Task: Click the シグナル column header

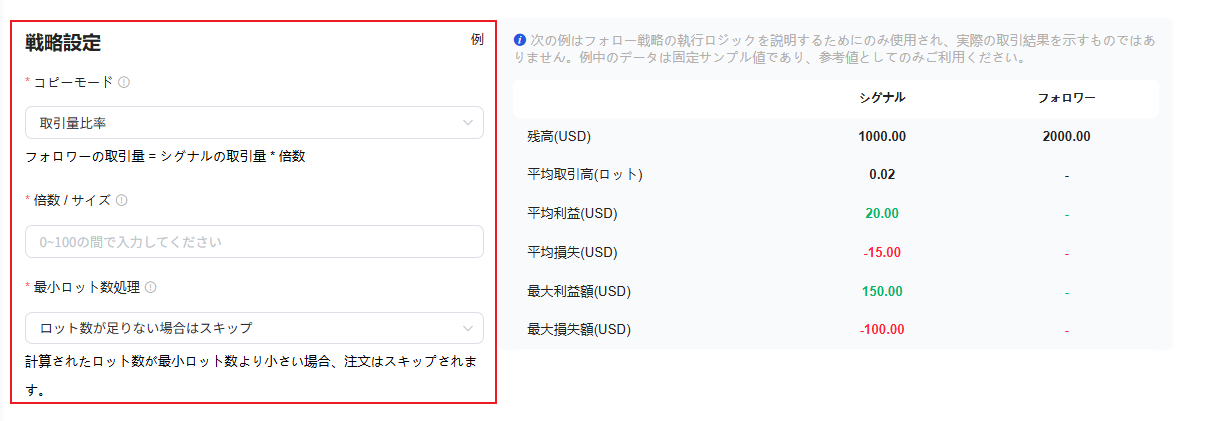Action: click(882, 97)
